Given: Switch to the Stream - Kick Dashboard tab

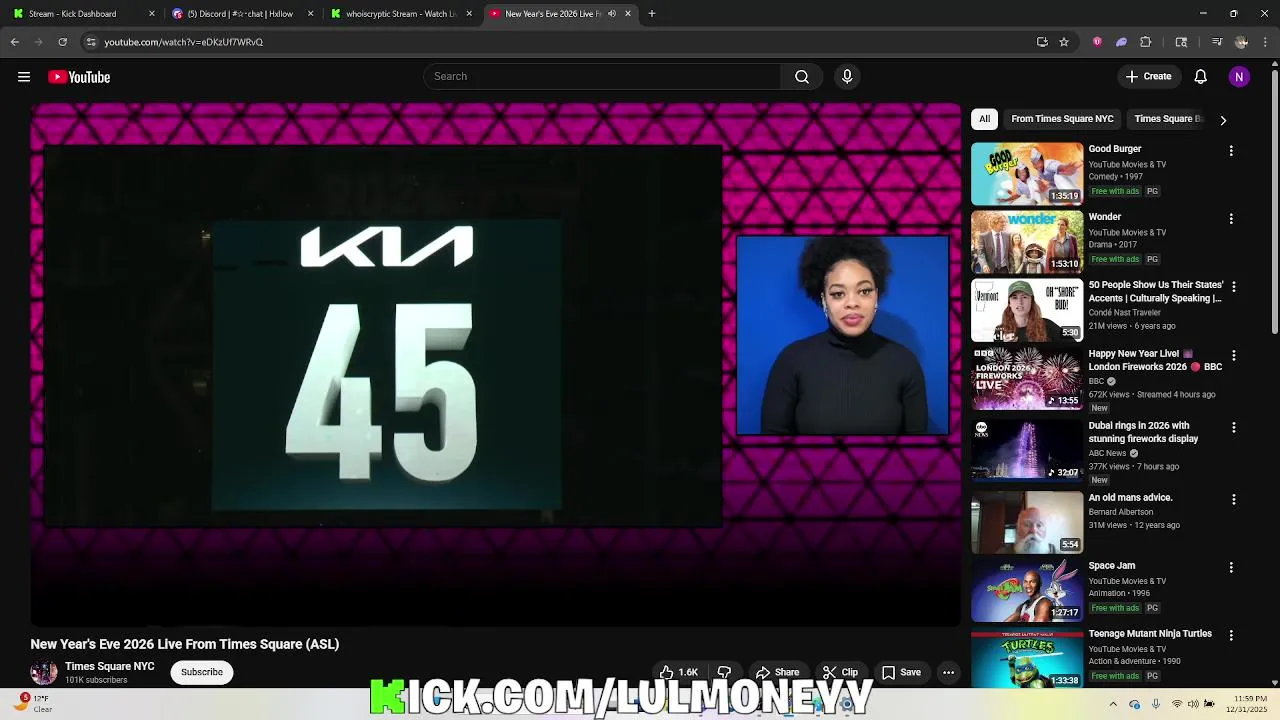Looking at the screenshot, I should point(83,14).
